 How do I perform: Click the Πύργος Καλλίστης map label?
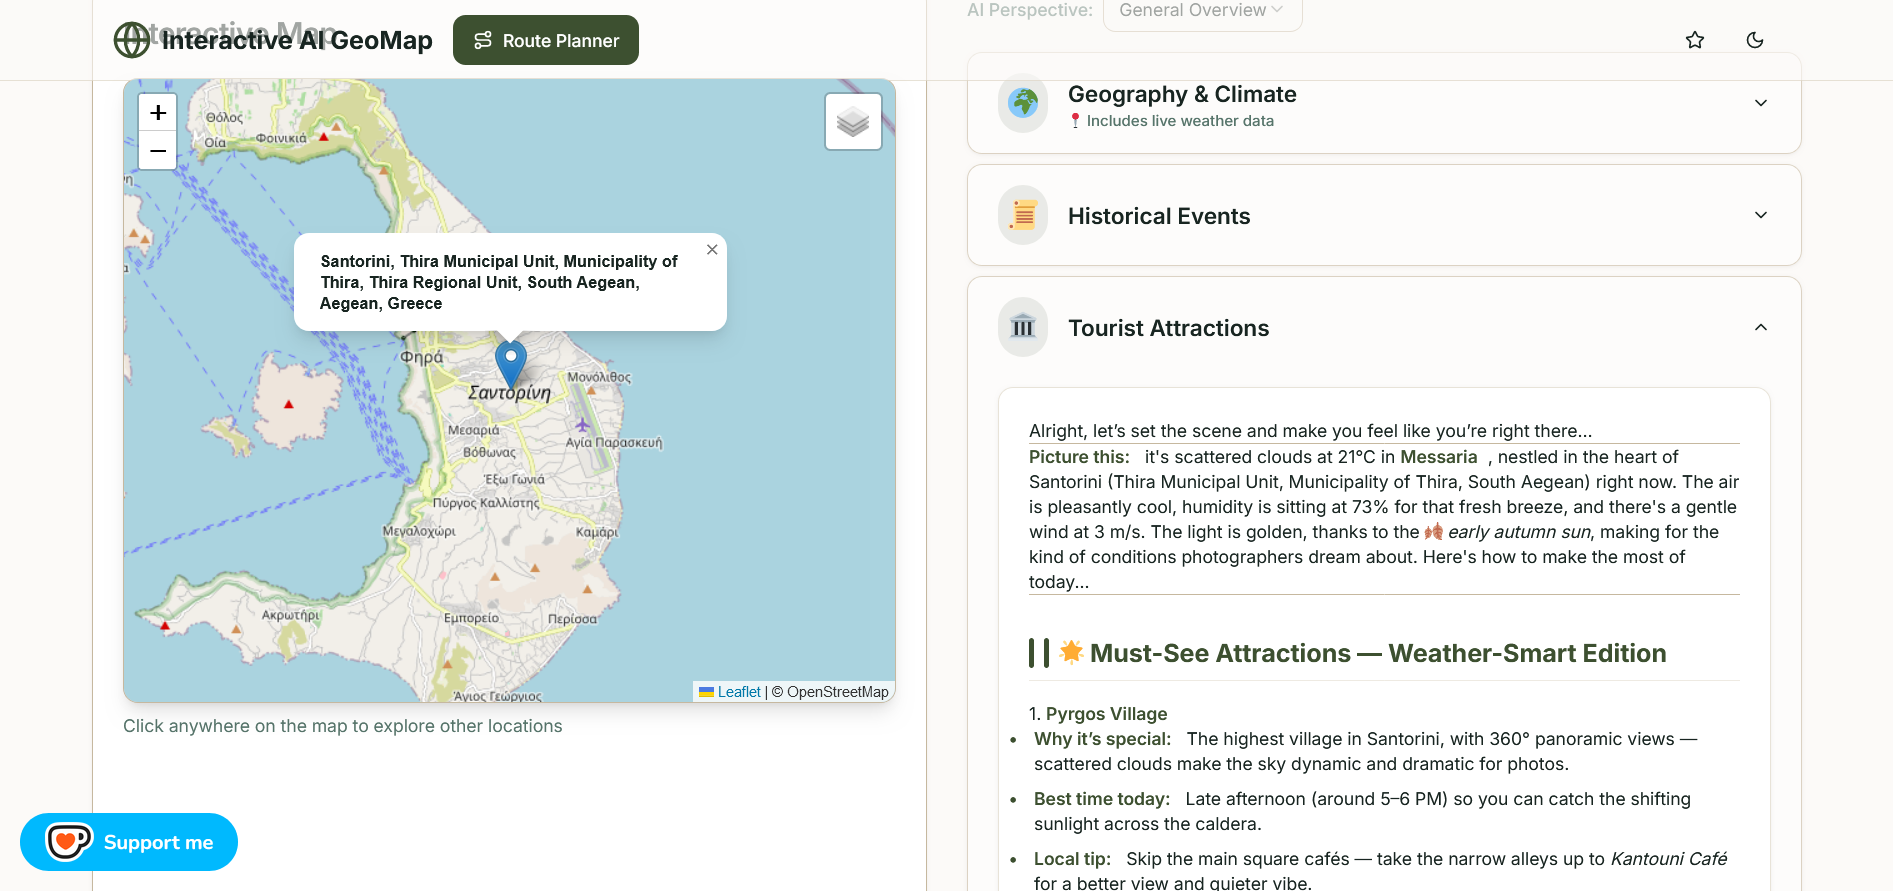(x=486, y=503)
